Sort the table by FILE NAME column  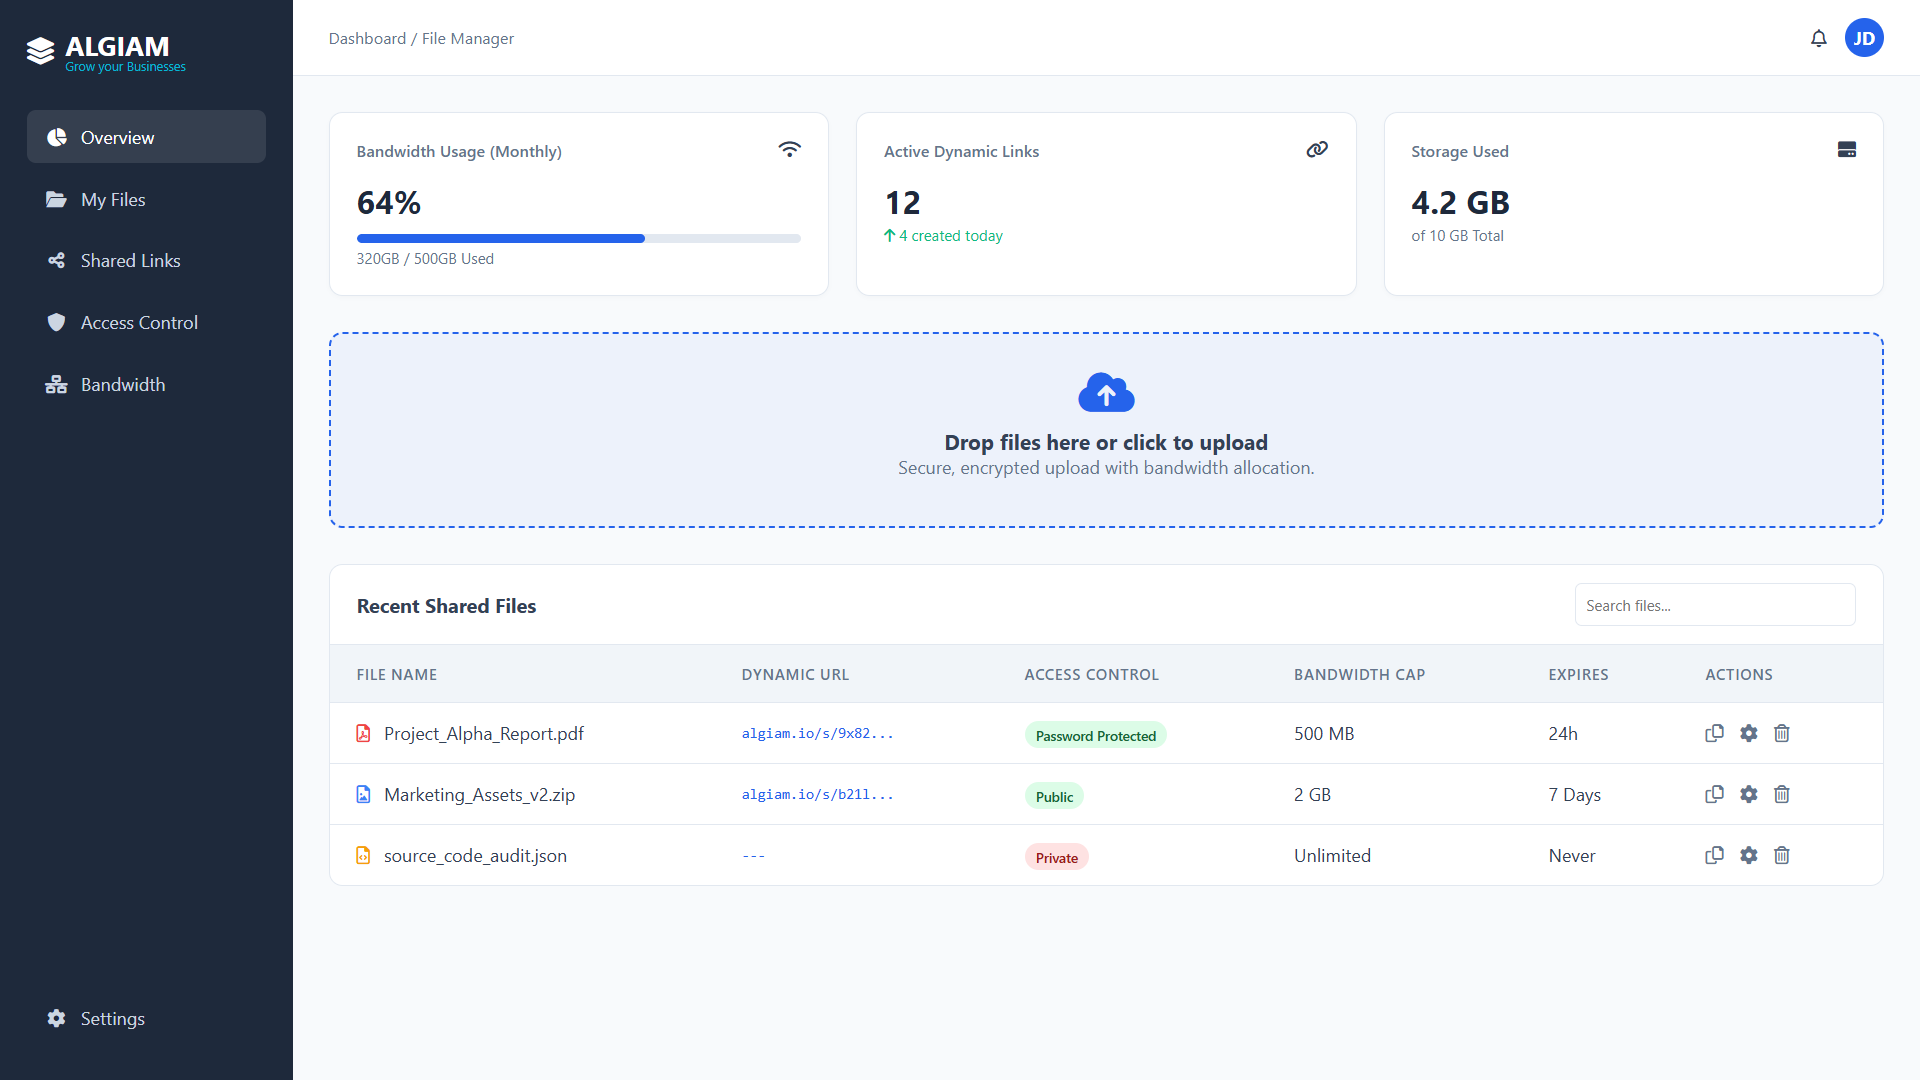pos(397,674)
